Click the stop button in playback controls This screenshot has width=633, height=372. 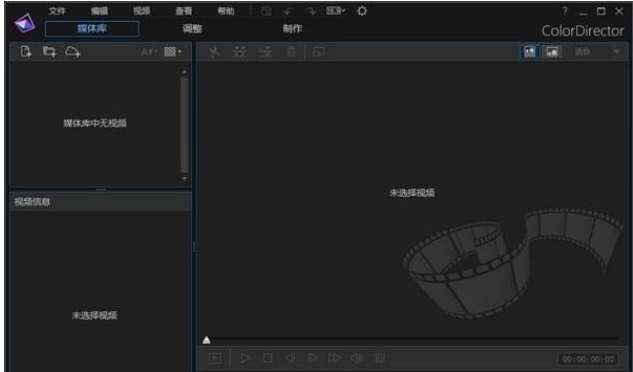pos(268,358)
